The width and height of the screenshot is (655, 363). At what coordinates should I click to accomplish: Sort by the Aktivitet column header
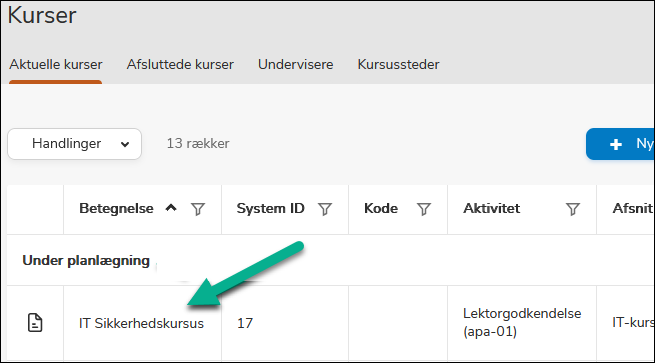pyautogui.click(x=491, y=208)
